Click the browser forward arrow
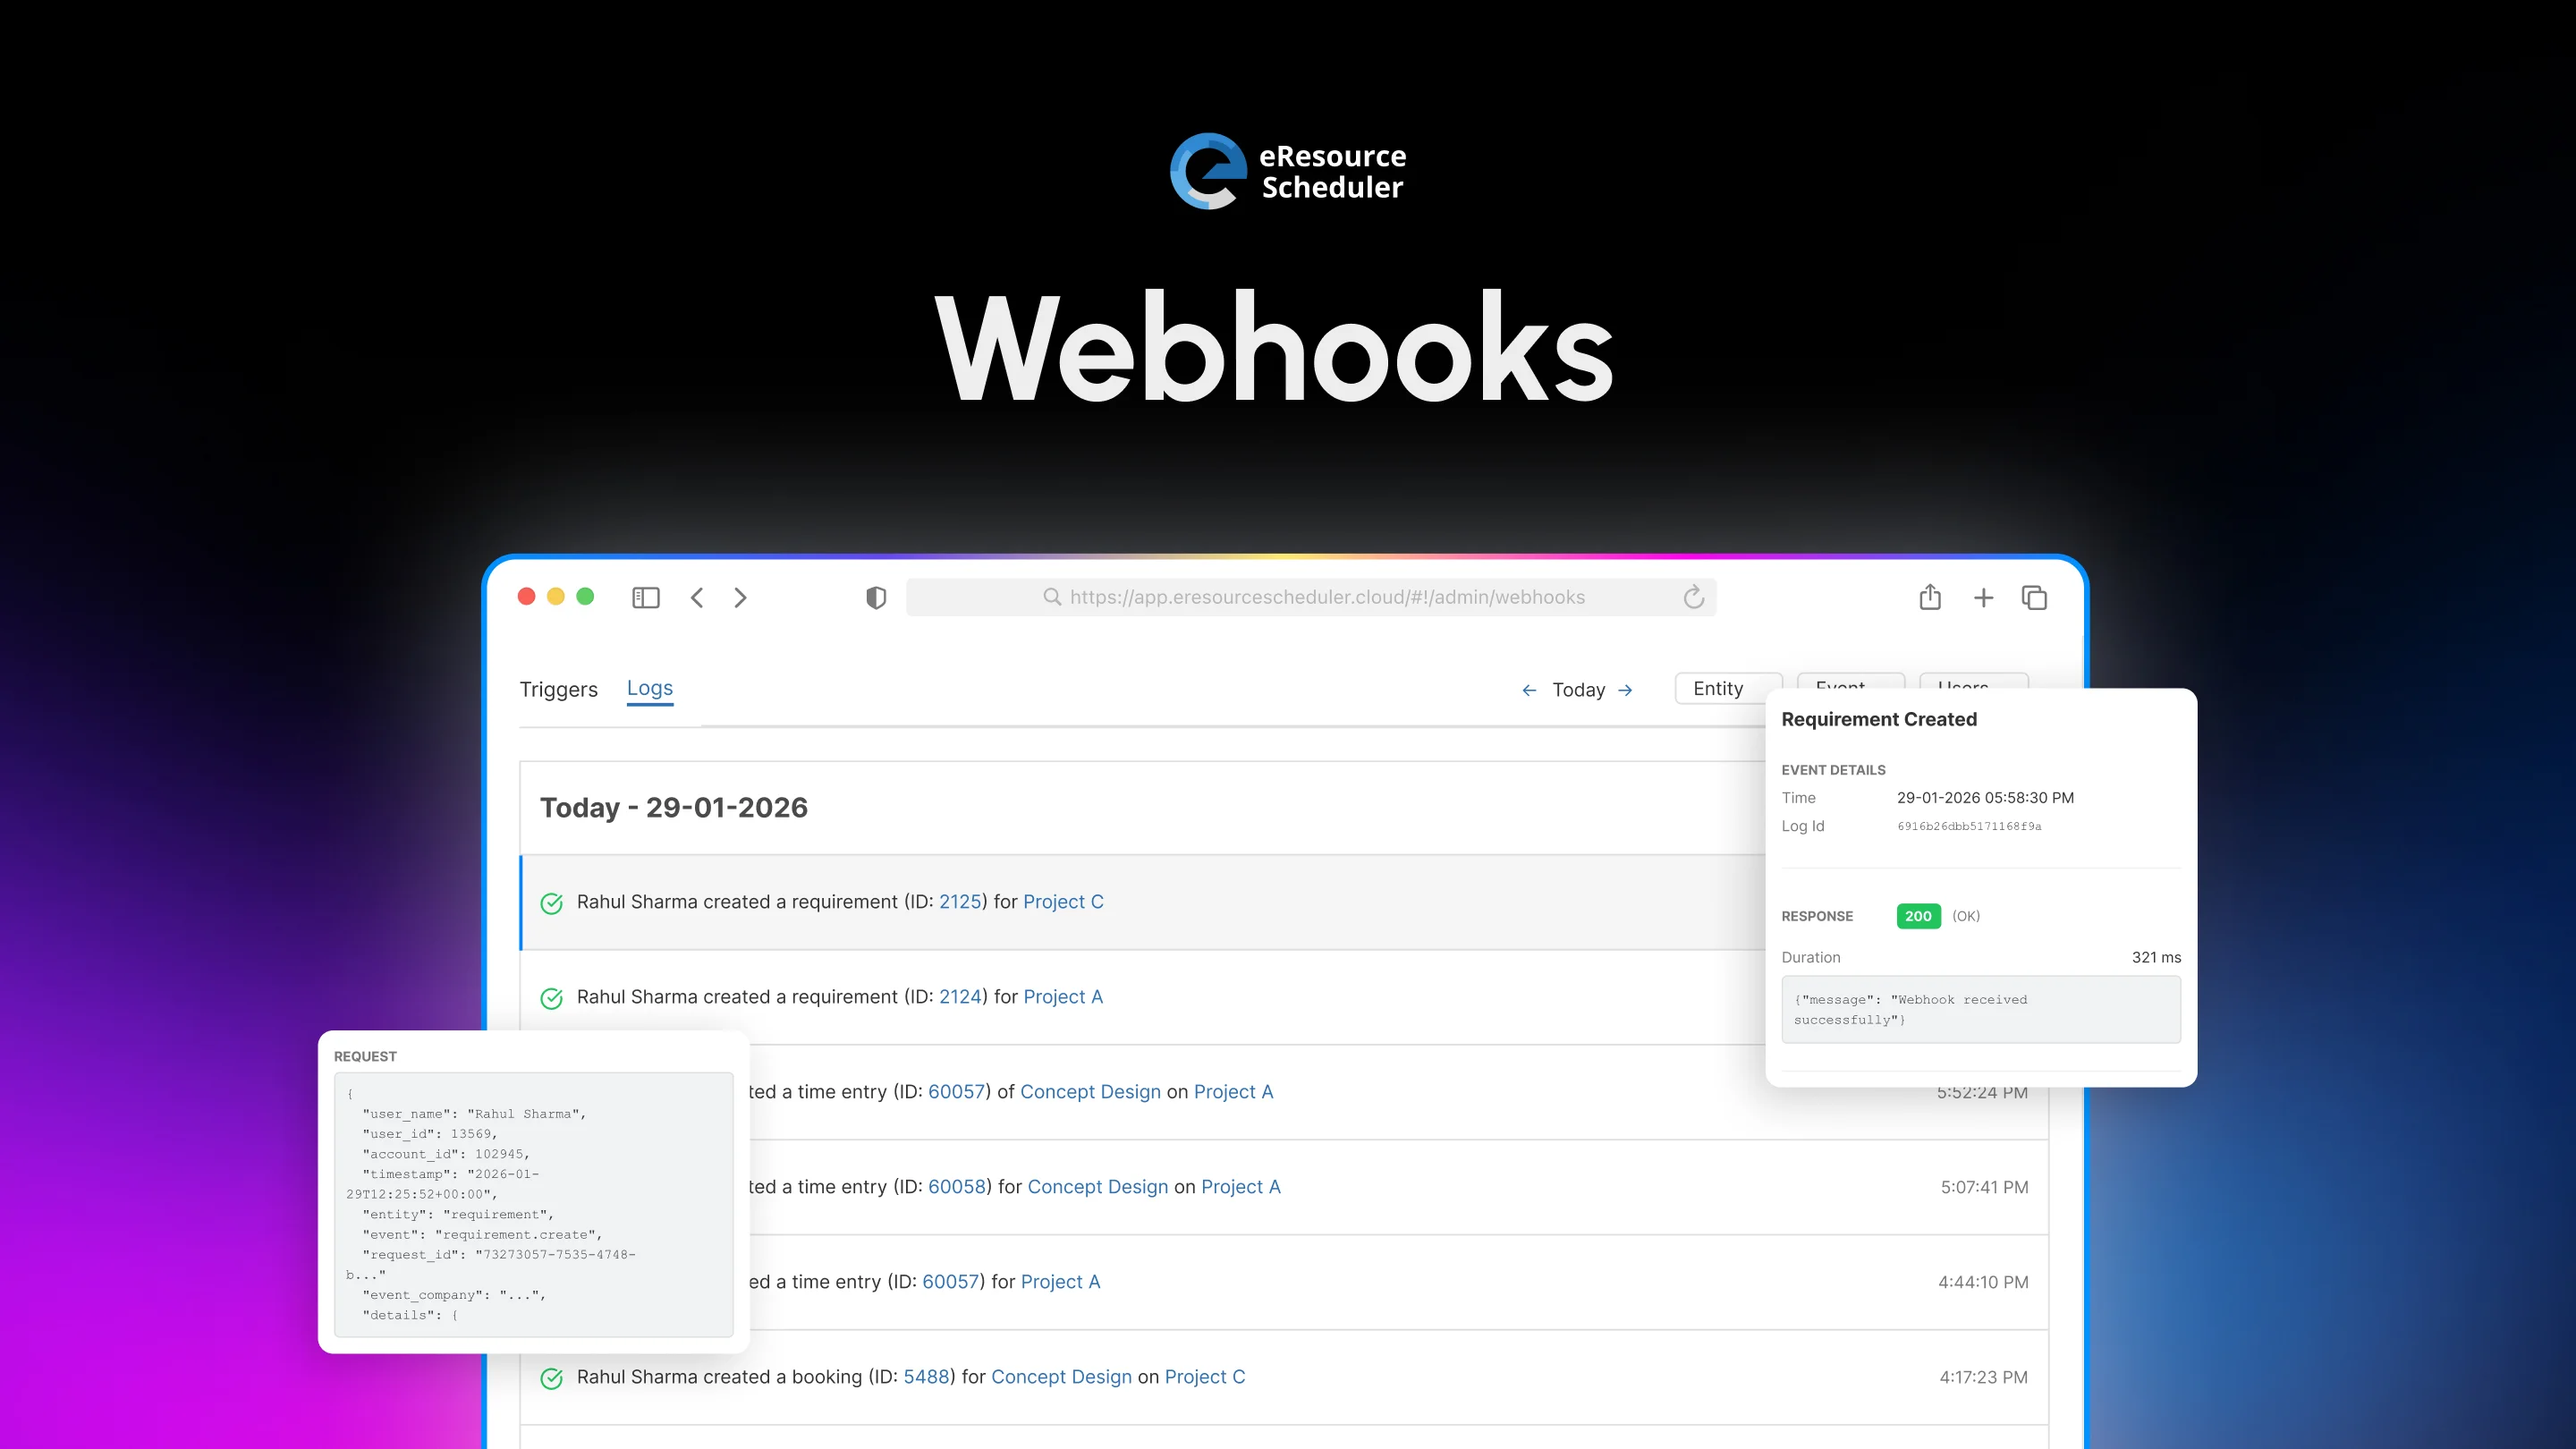The width and height of the screenshot is (2576, 1449). pyautogui.click(x=740, y=597)
